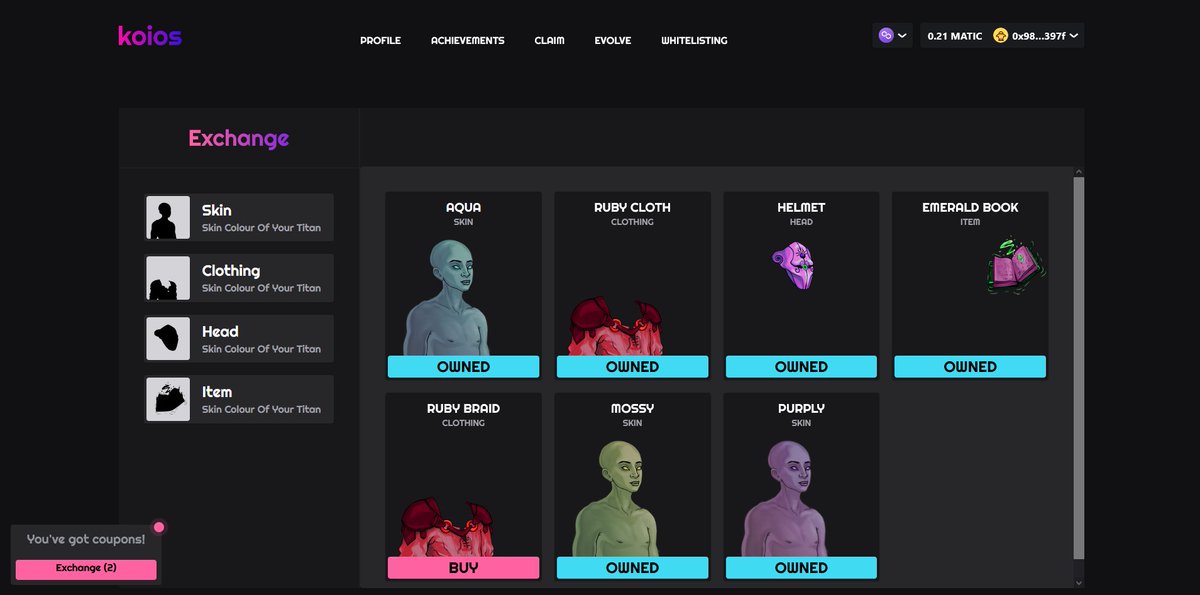Click the OWNED button under Purply
The image size is (1200, 595).
[x=801, y=568]
